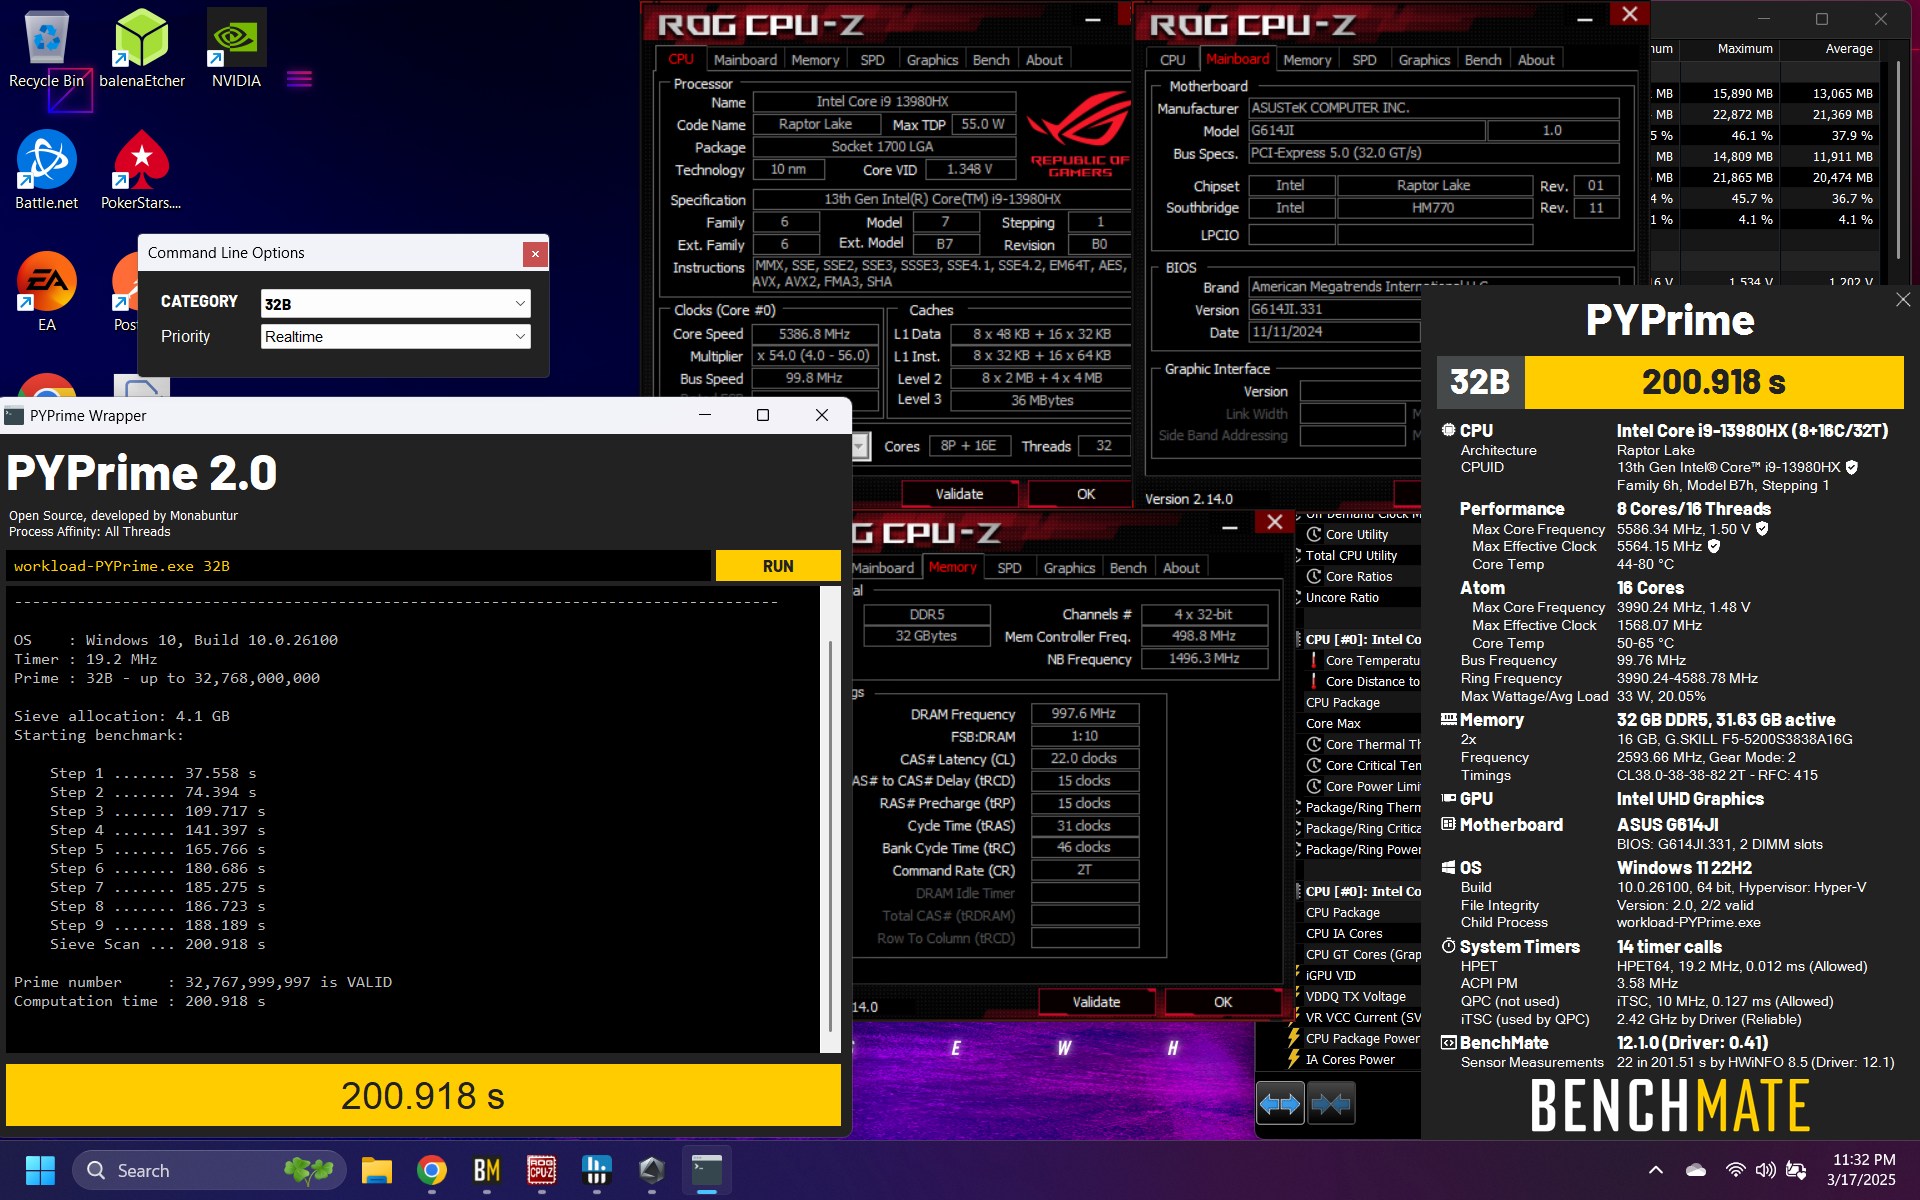Screen dimensions: 1920x1200
Task: Click 'Intel Core i9 13980HX' name field in CPU-Z
Action: click(x=883, y=102)
